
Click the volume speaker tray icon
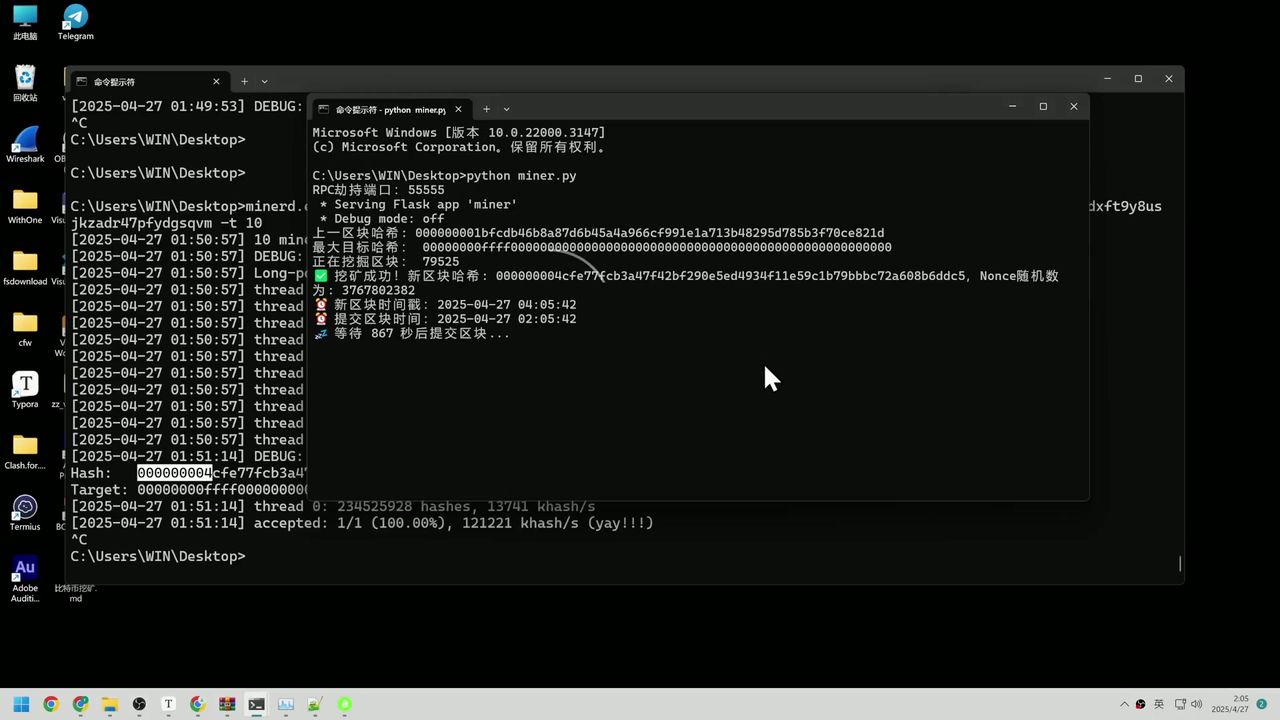coord(1197,704)
